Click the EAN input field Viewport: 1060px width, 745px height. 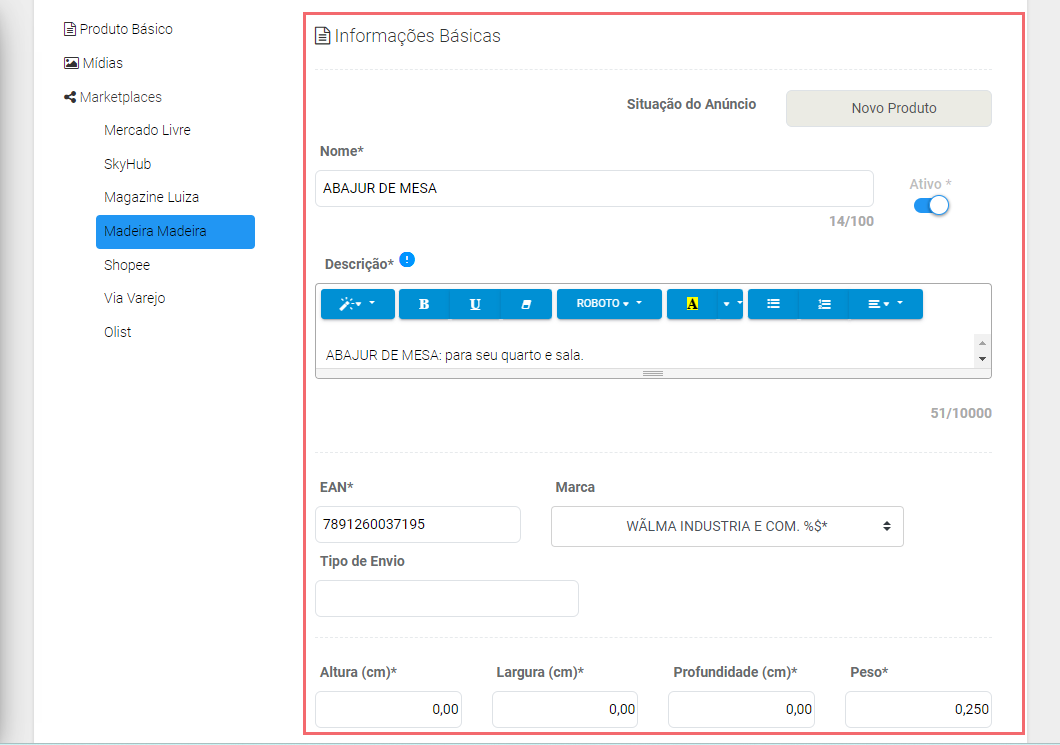pos(418,525)
